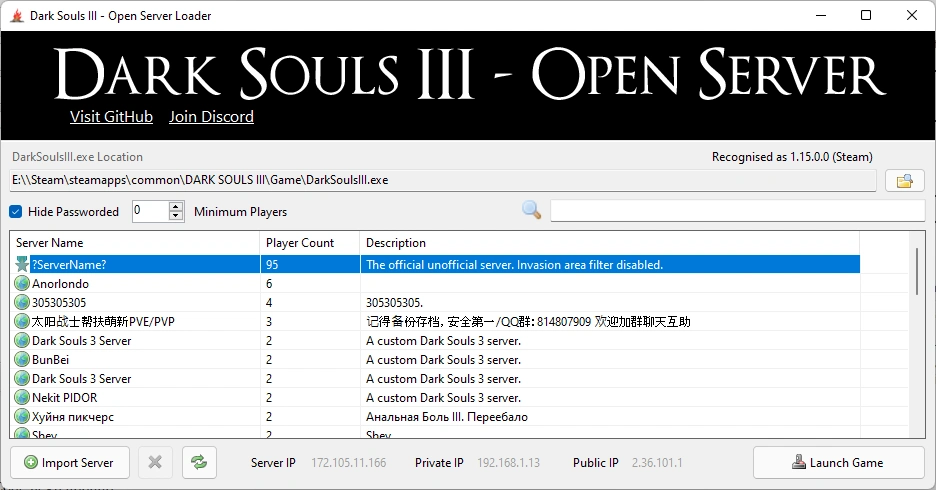
Task: Uncheck the Hide Passworded checkbox
Action: [x=16, y=212]
